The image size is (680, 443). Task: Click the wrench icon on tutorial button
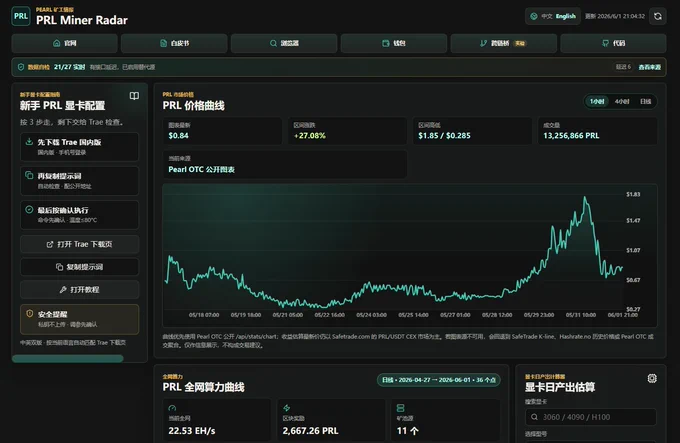[x=63, y=290]
